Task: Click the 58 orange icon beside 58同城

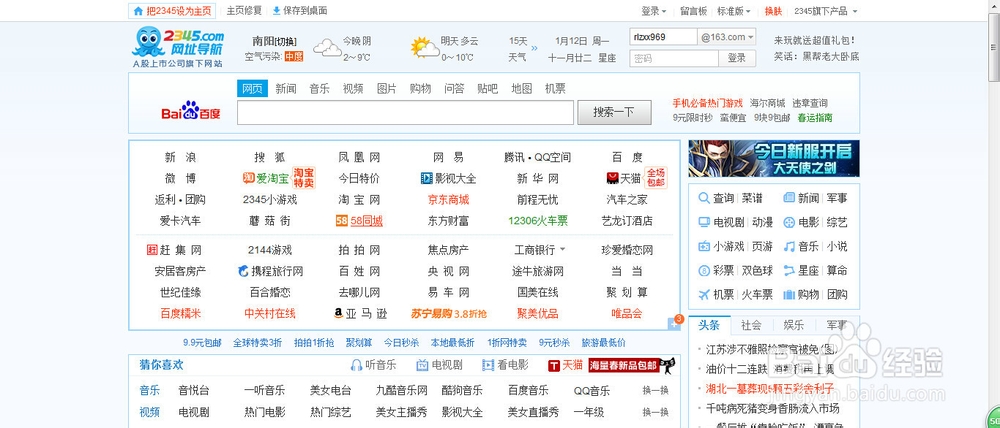Action: (341, 221)
